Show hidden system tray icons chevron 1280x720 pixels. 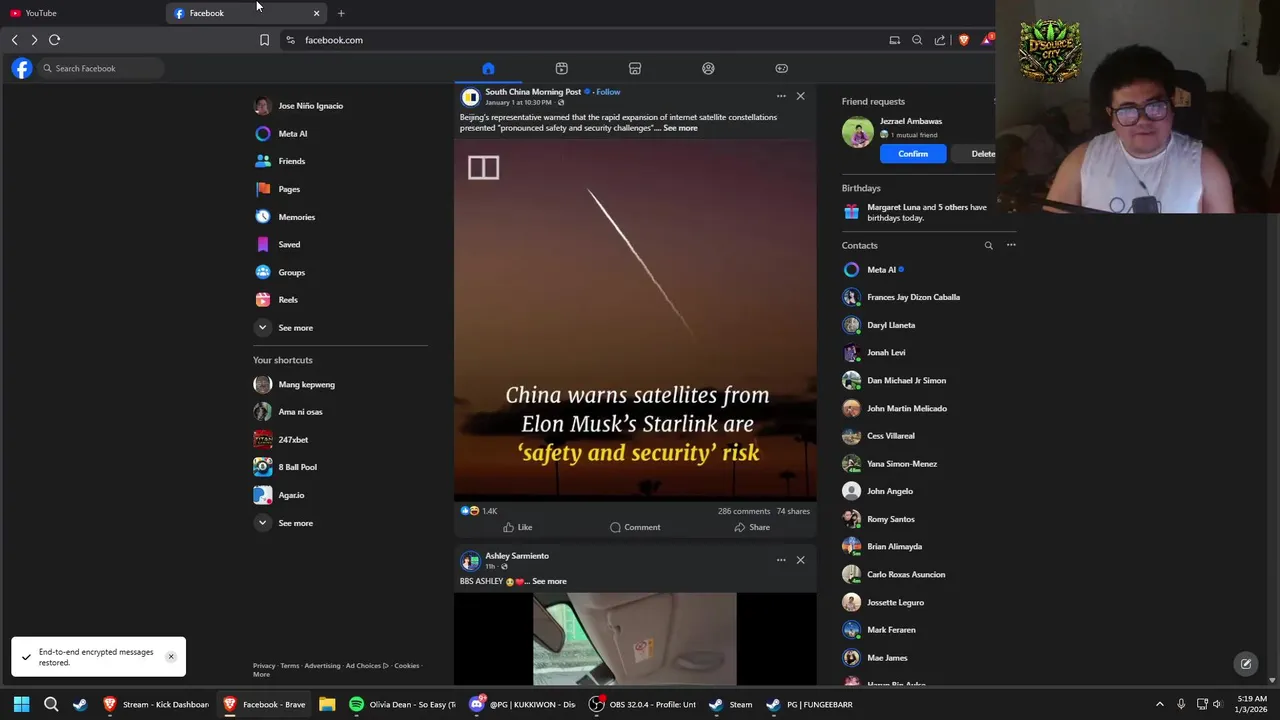pyautogui.click(x=1160, y=704)
